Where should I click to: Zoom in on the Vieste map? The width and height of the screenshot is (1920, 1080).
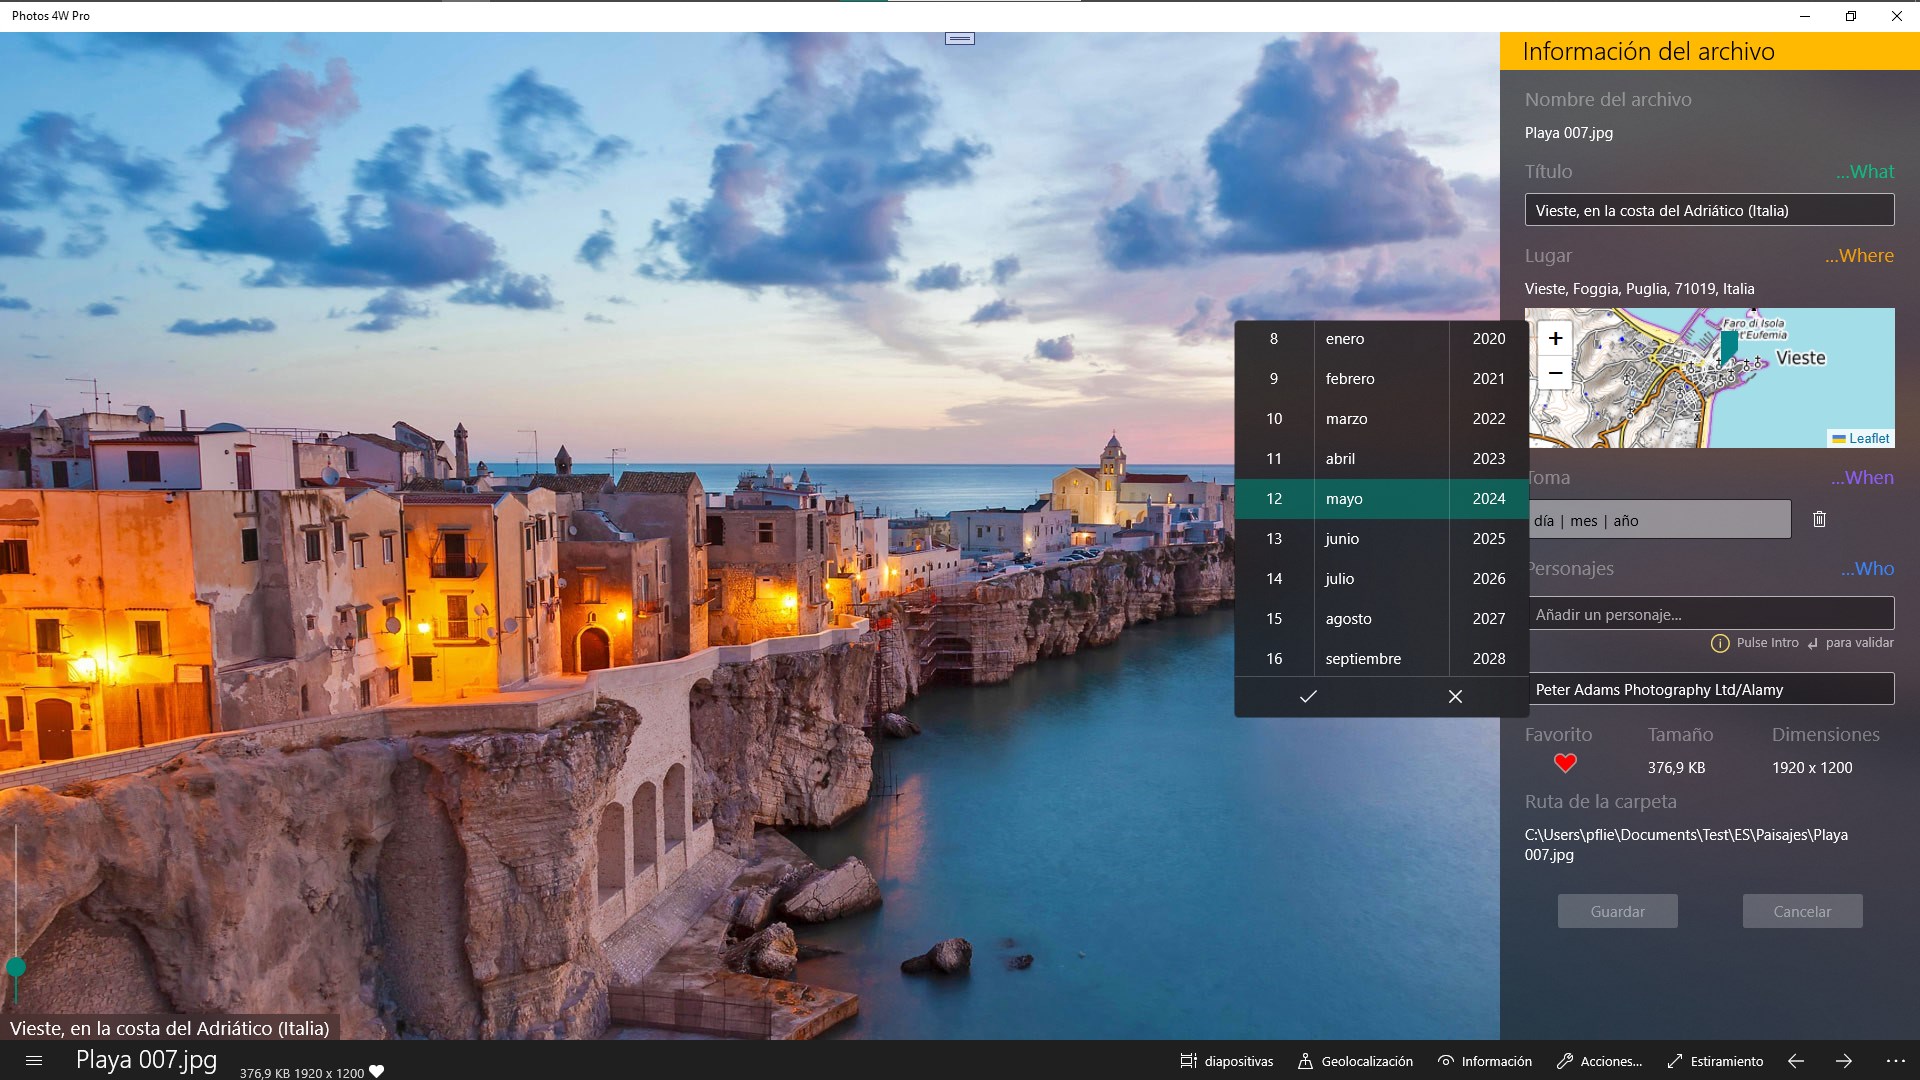click(x=1555, y=338)
